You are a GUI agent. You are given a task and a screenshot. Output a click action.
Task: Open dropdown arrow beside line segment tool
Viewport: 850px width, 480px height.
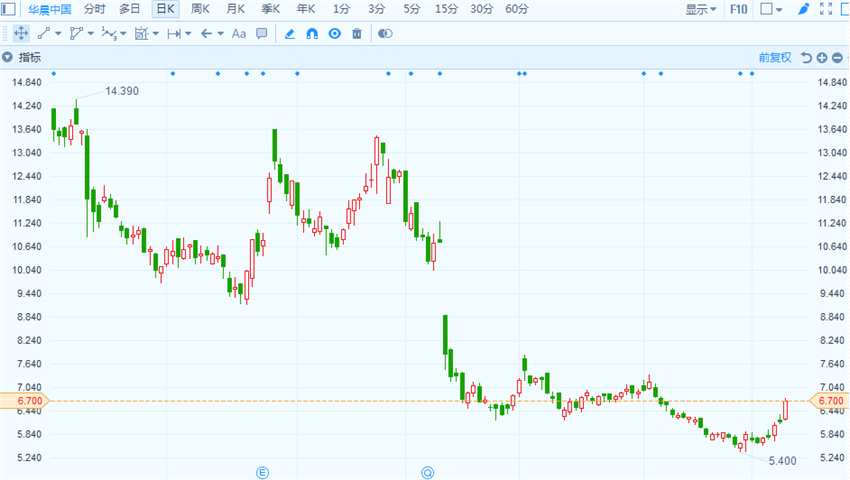(x=58, y=34)
